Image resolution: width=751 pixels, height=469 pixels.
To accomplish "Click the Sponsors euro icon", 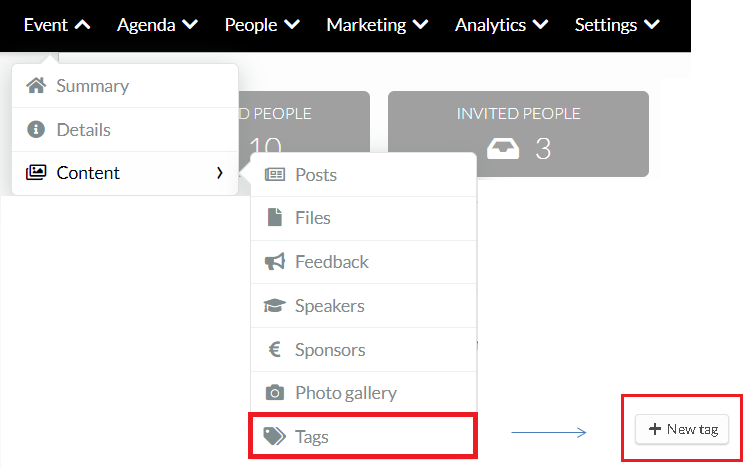I will click(x=274, y=349).
